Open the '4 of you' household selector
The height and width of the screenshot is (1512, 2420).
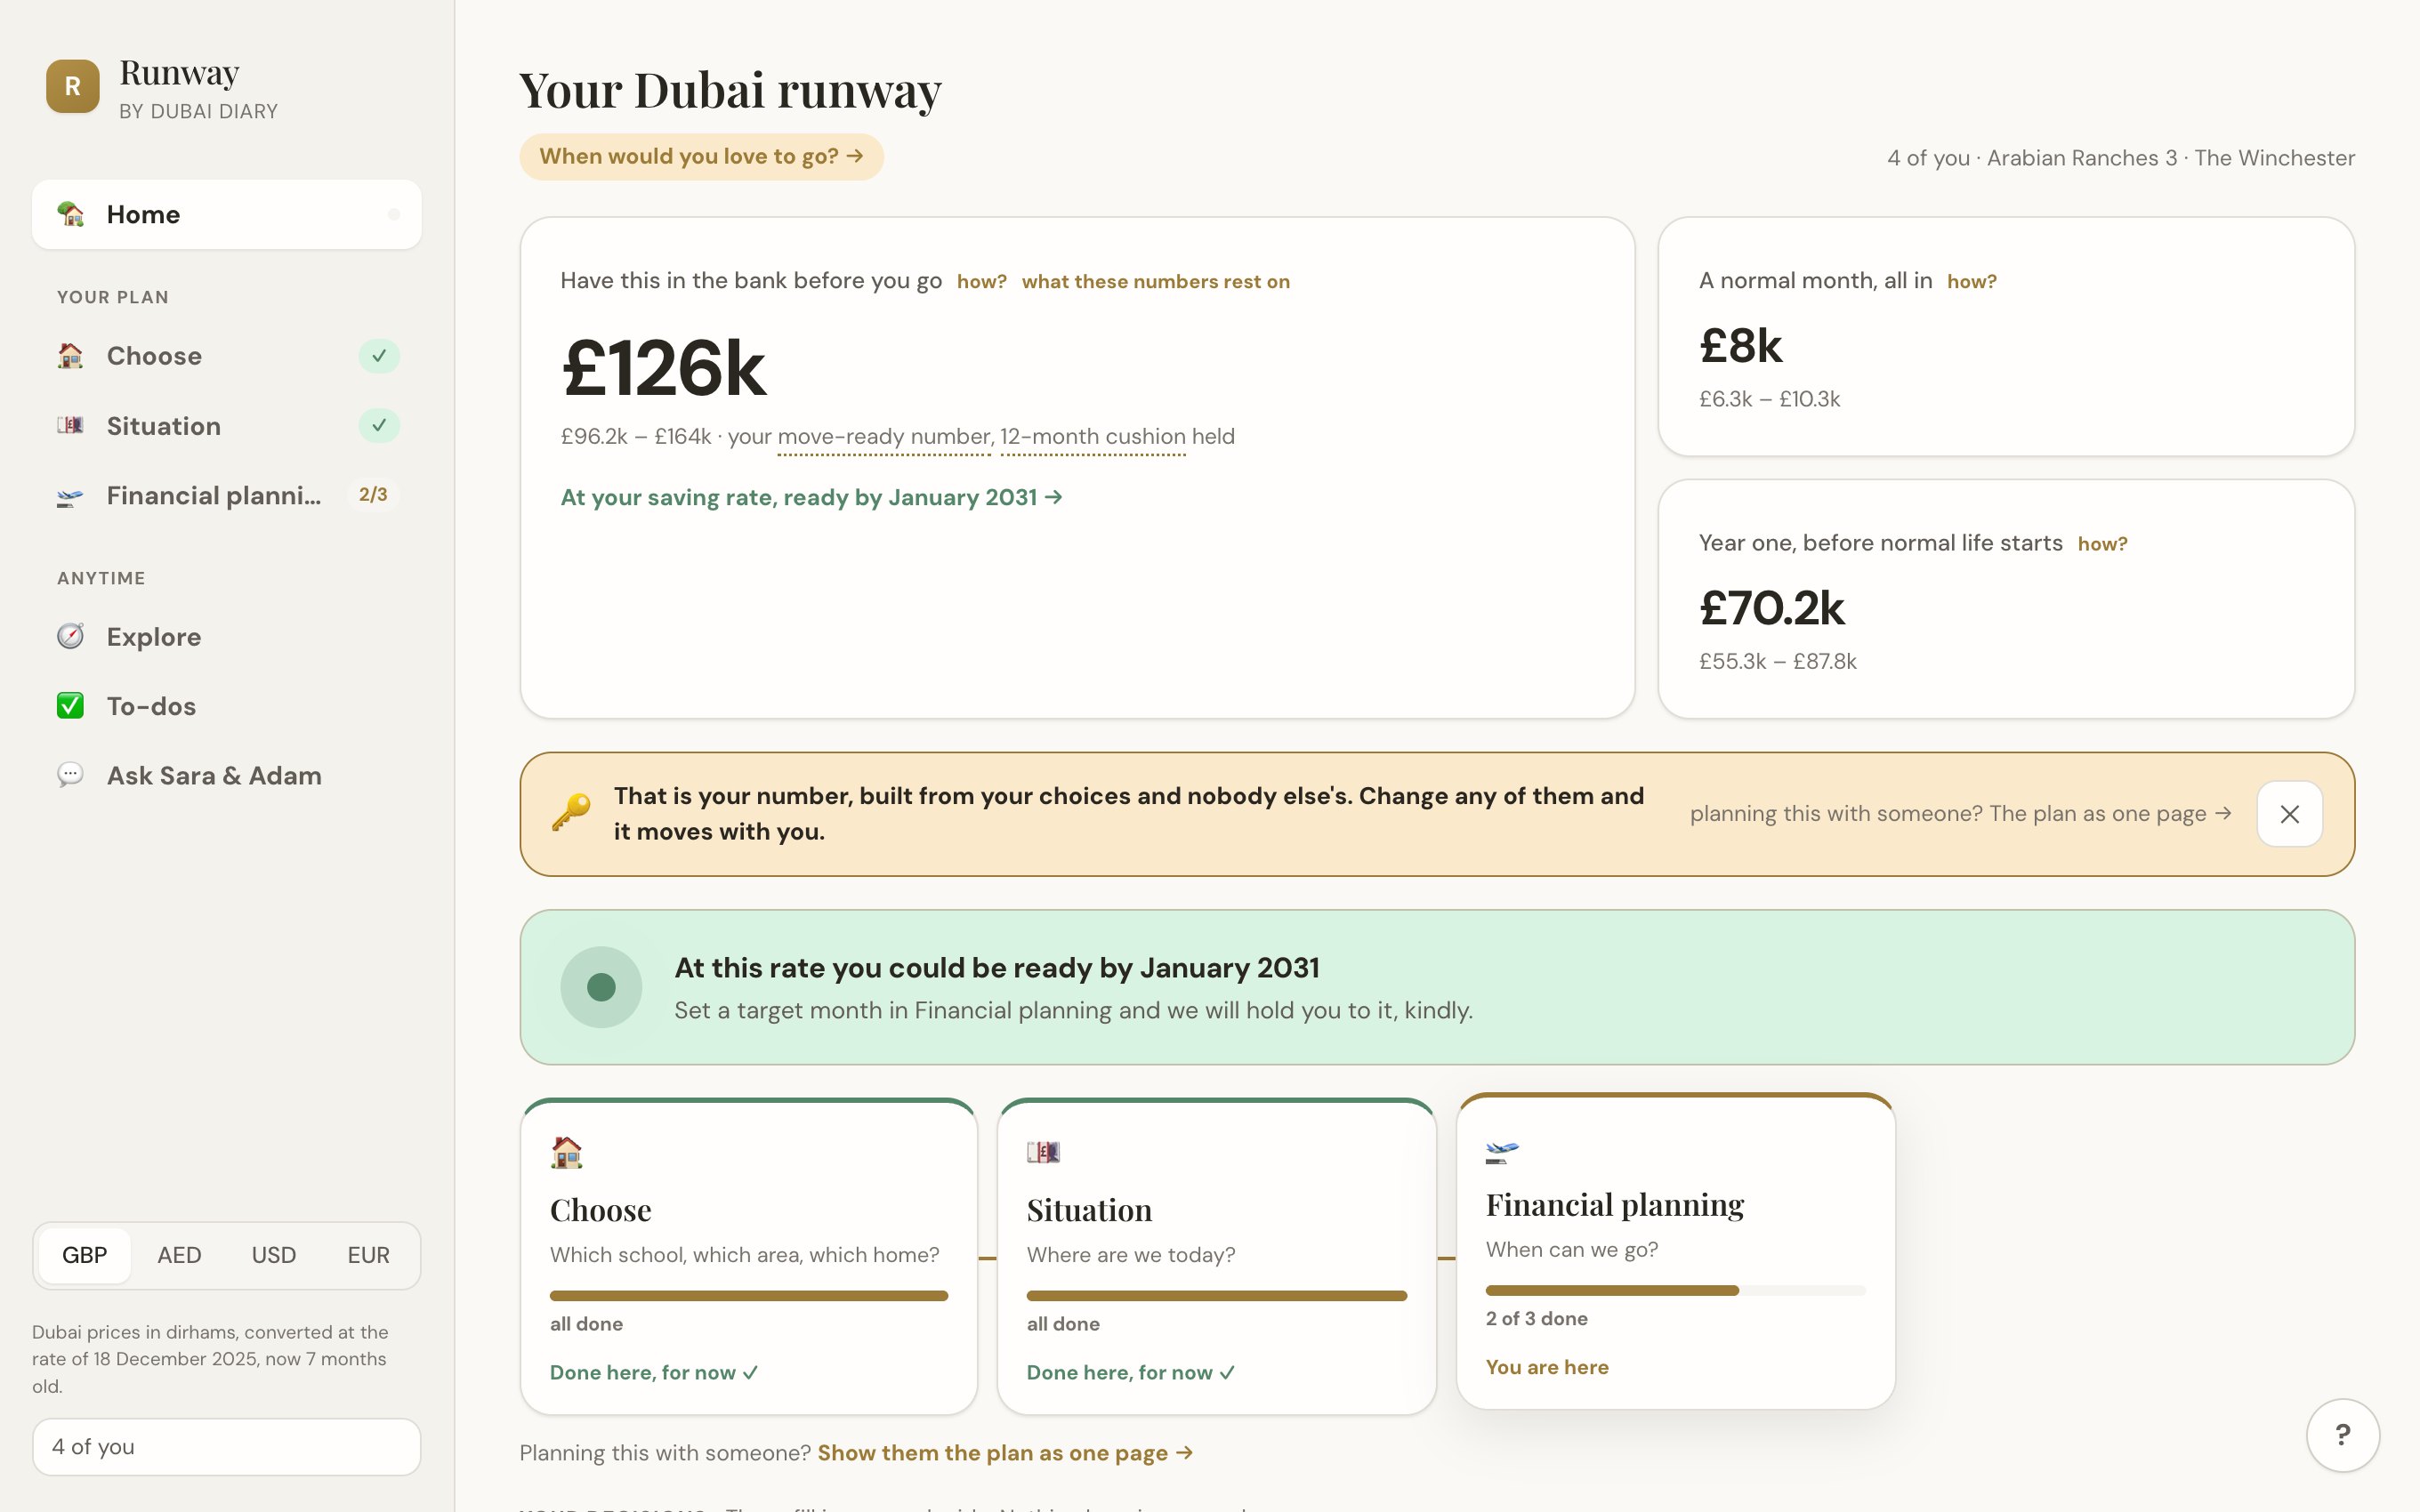point(226,1446)
